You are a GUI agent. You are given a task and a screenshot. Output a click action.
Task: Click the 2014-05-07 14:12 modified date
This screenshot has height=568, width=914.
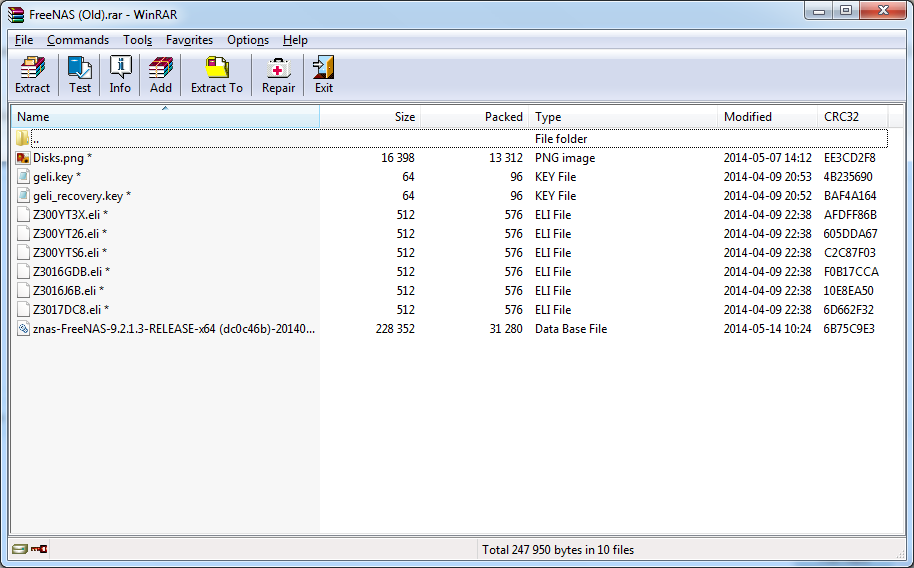coord(767,158)
